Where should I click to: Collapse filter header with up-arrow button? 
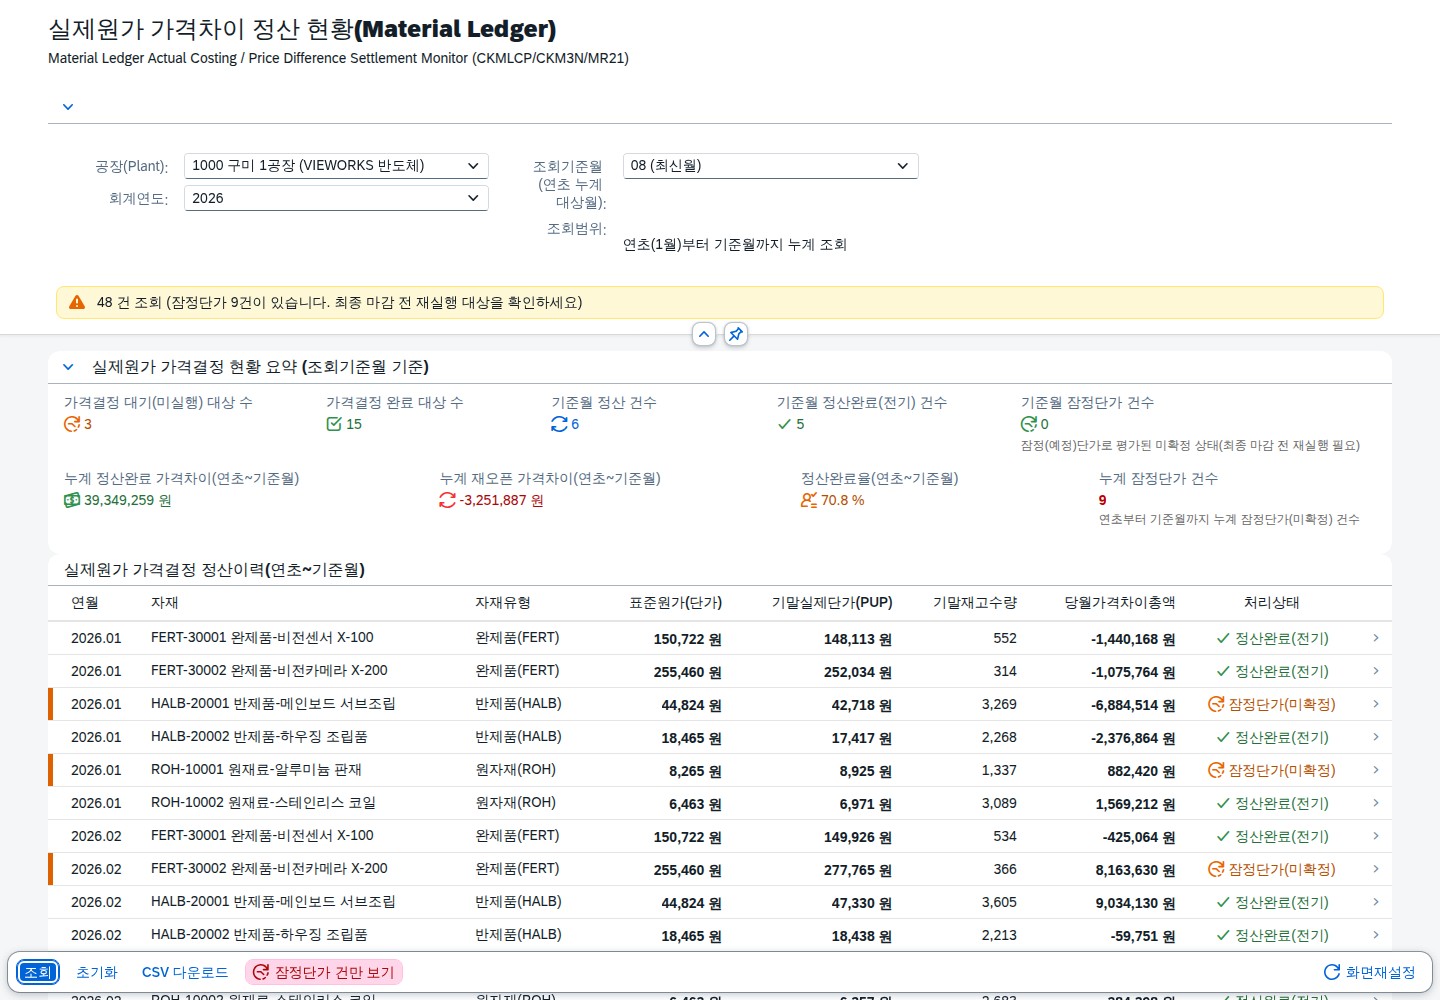704,334
